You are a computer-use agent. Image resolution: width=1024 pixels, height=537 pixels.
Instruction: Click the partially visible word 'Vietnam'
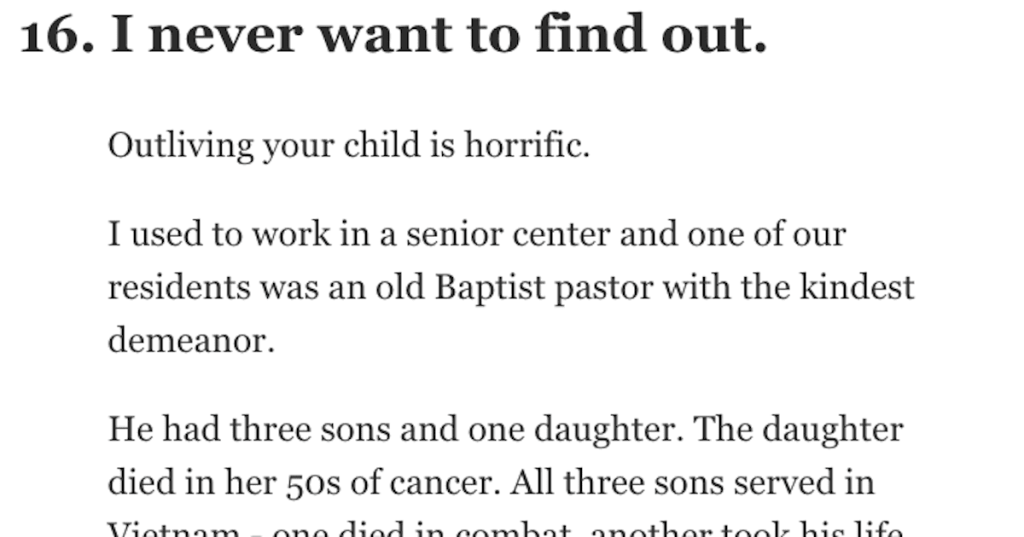coord(174,529)
